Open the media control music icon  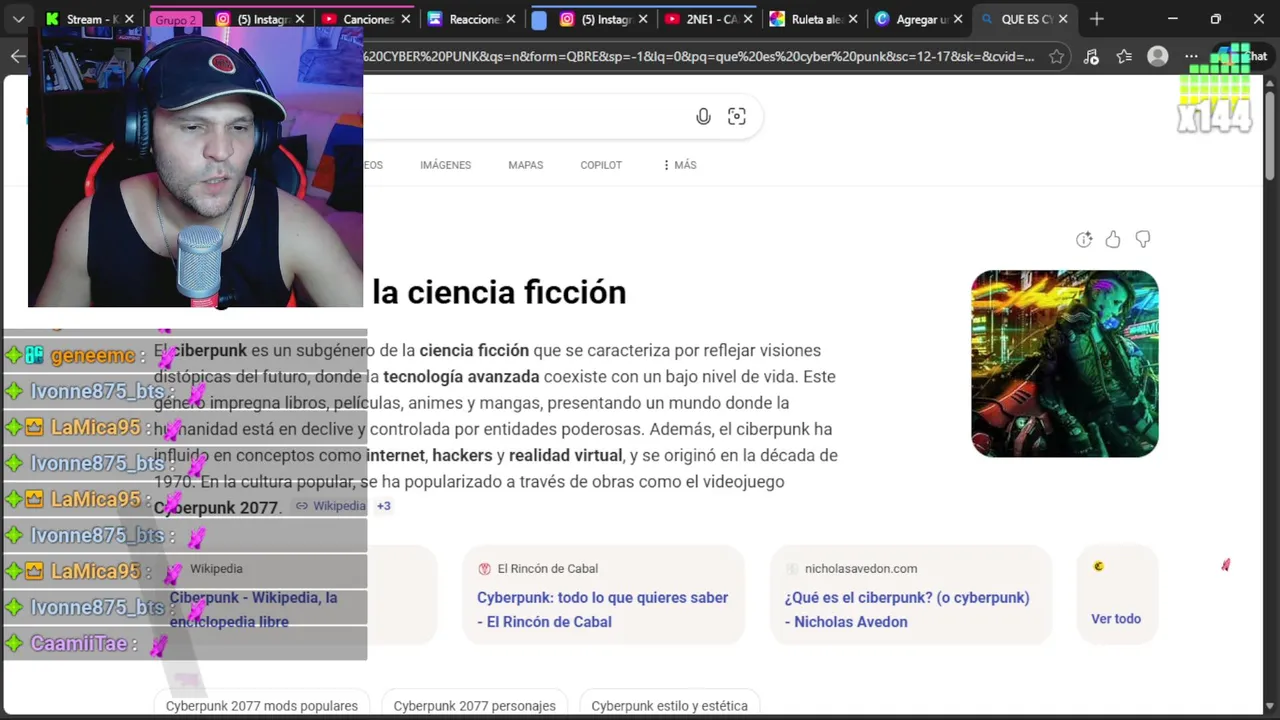click(x=1091, y=57)
